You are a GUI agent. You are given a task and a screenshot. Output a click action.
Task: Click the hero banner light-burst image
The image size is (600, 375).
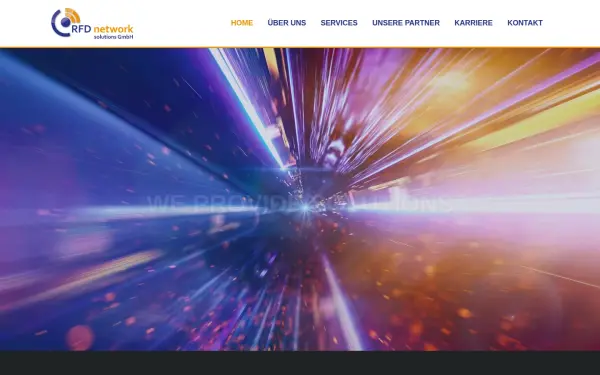(300, 199)
